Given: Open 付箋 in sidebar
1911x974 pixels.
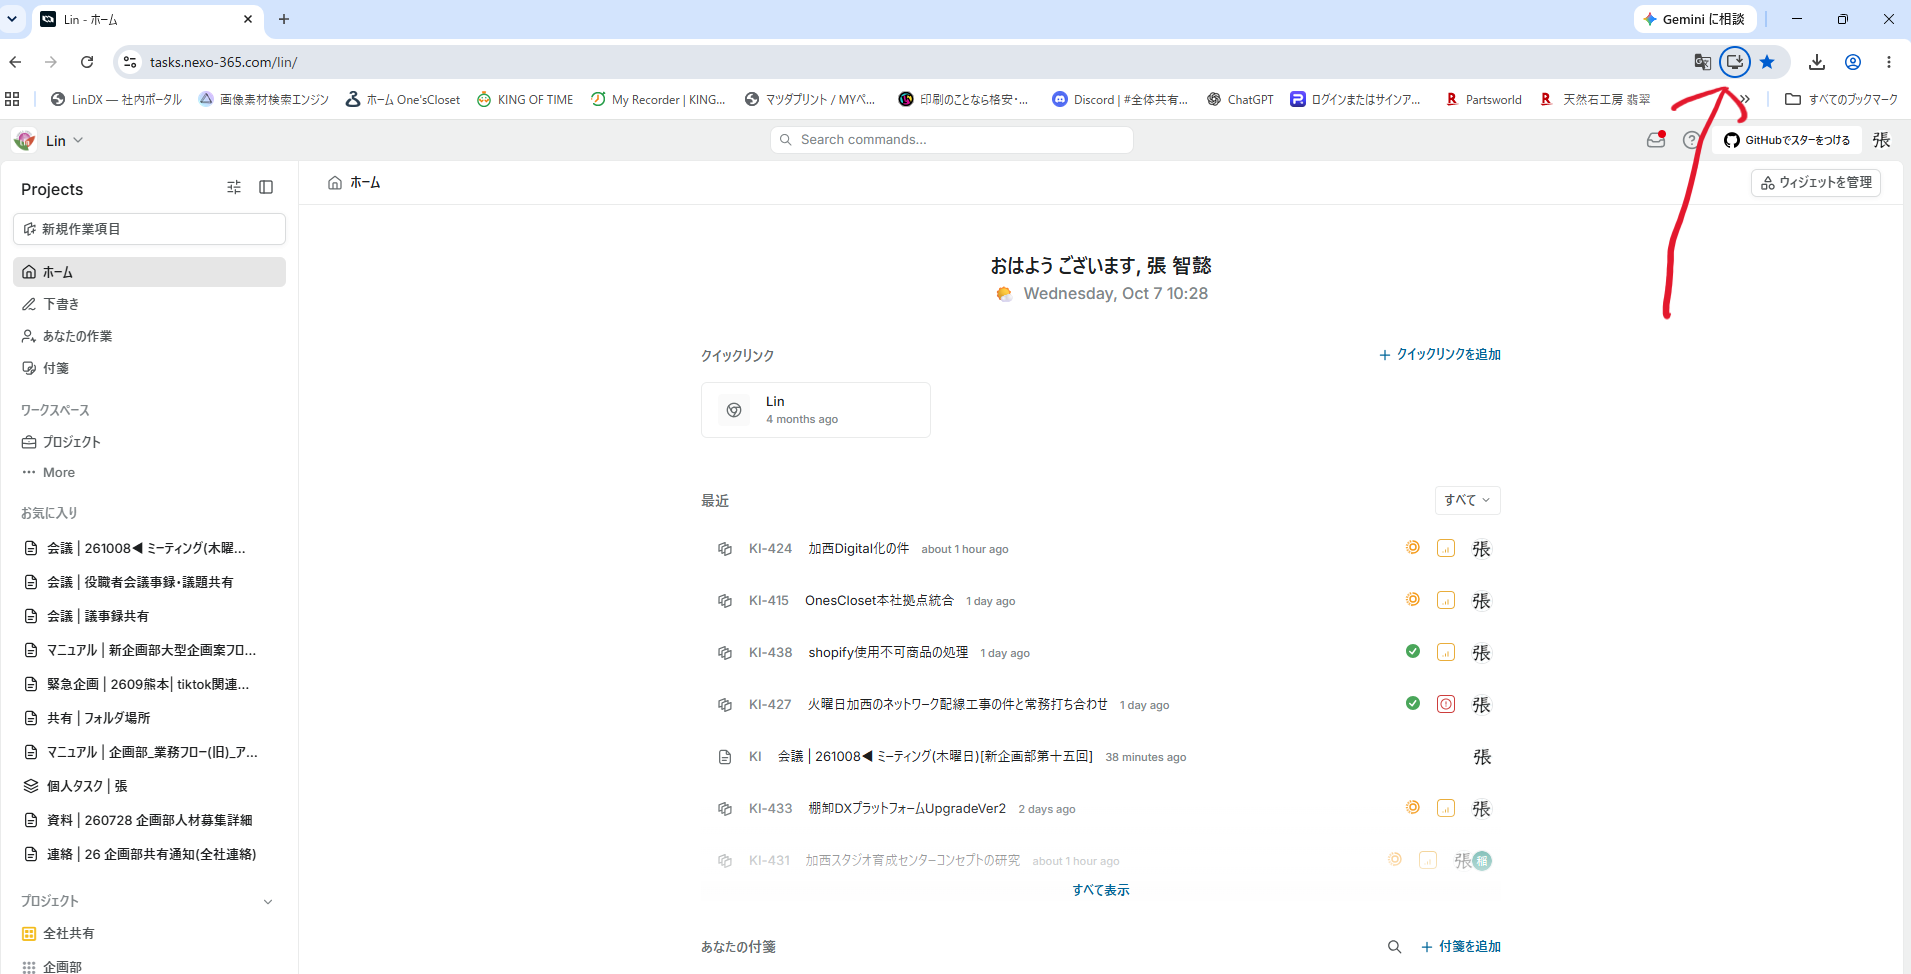Looking at the screenshot, I should (149, 368).
